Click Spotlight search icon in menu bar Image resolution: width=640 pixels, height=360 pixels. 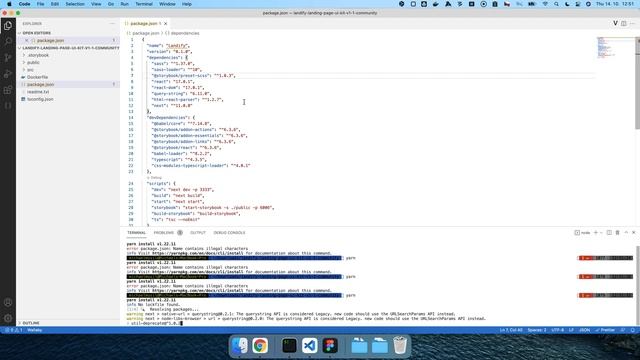556,4
